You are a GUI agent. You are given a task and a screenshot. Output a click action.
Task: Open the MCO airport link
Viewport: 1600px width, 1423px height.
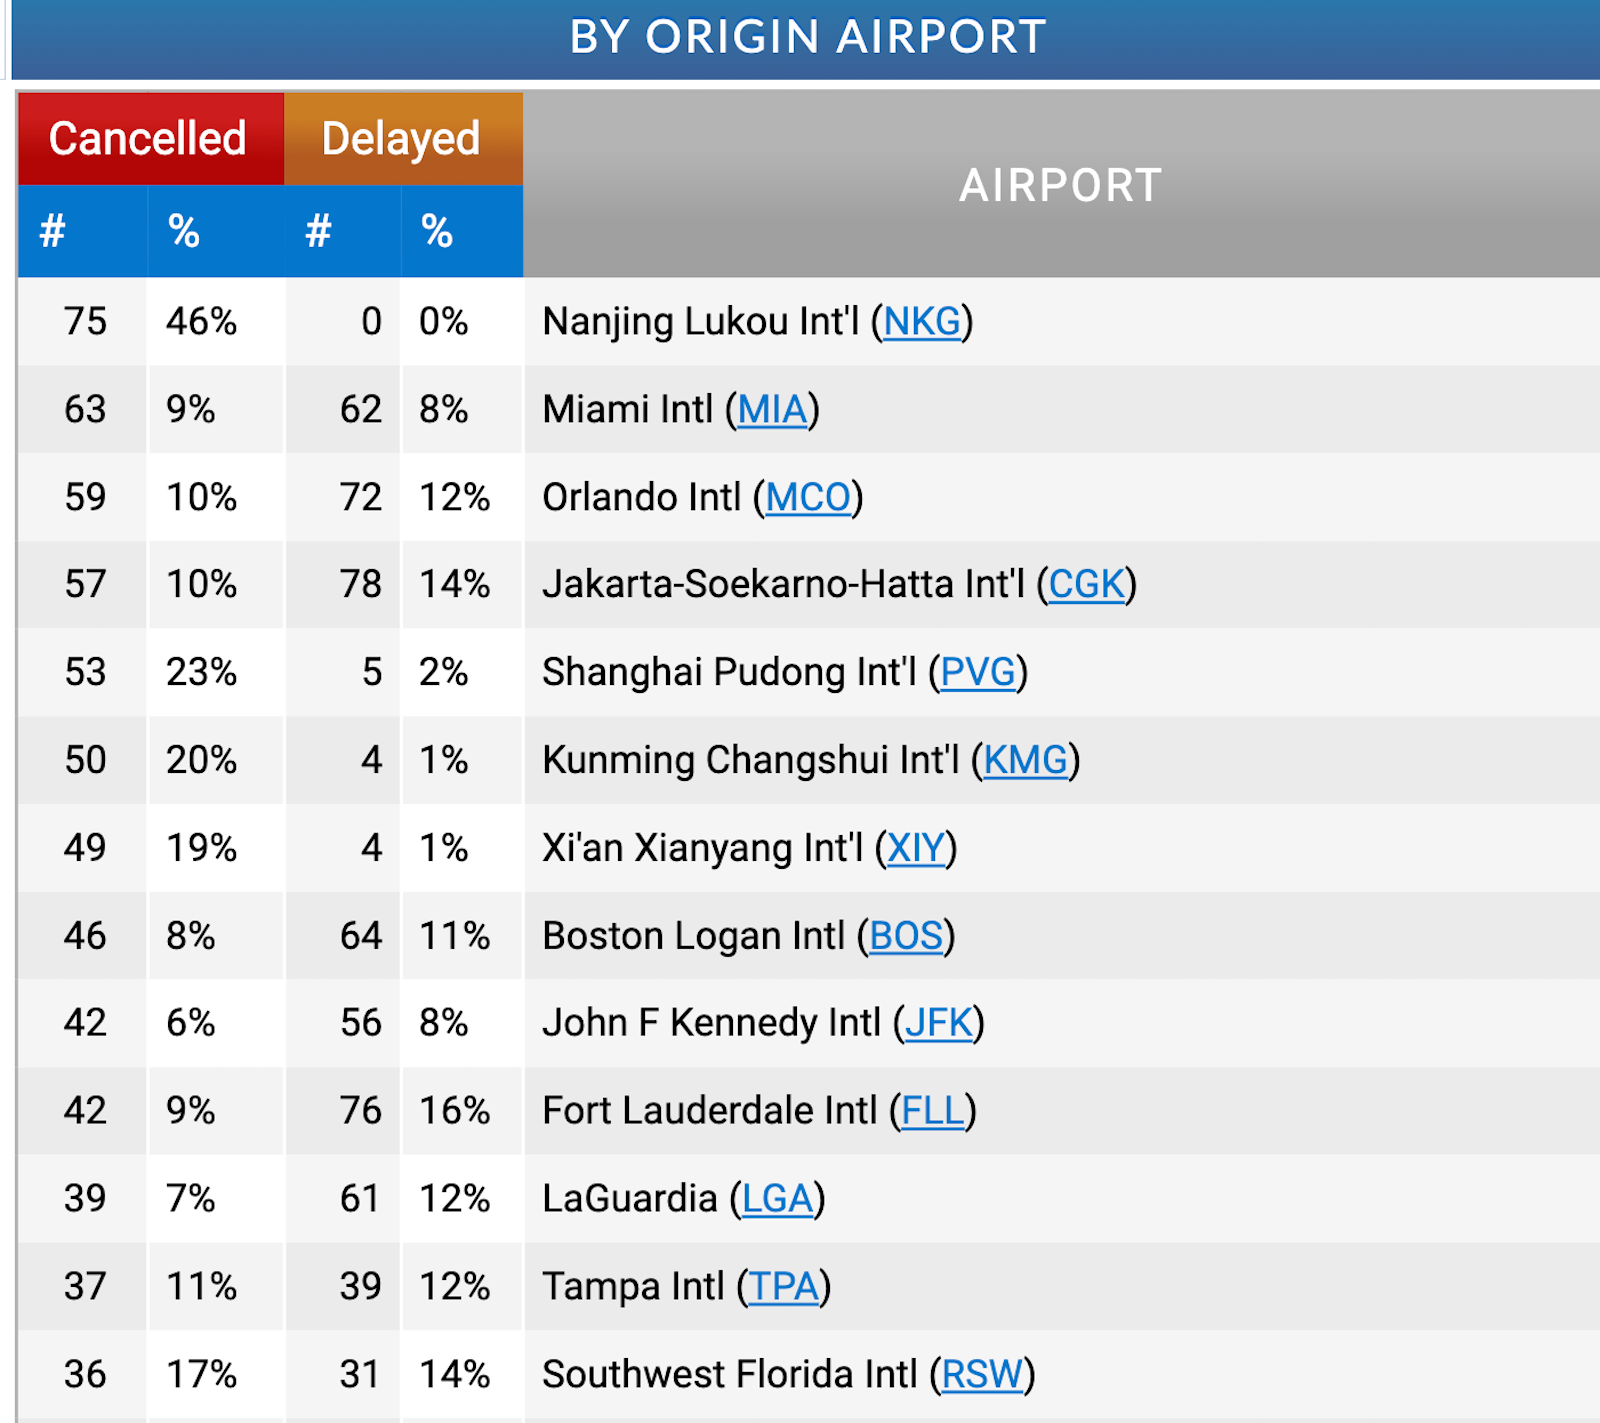(x=810, y=497)
